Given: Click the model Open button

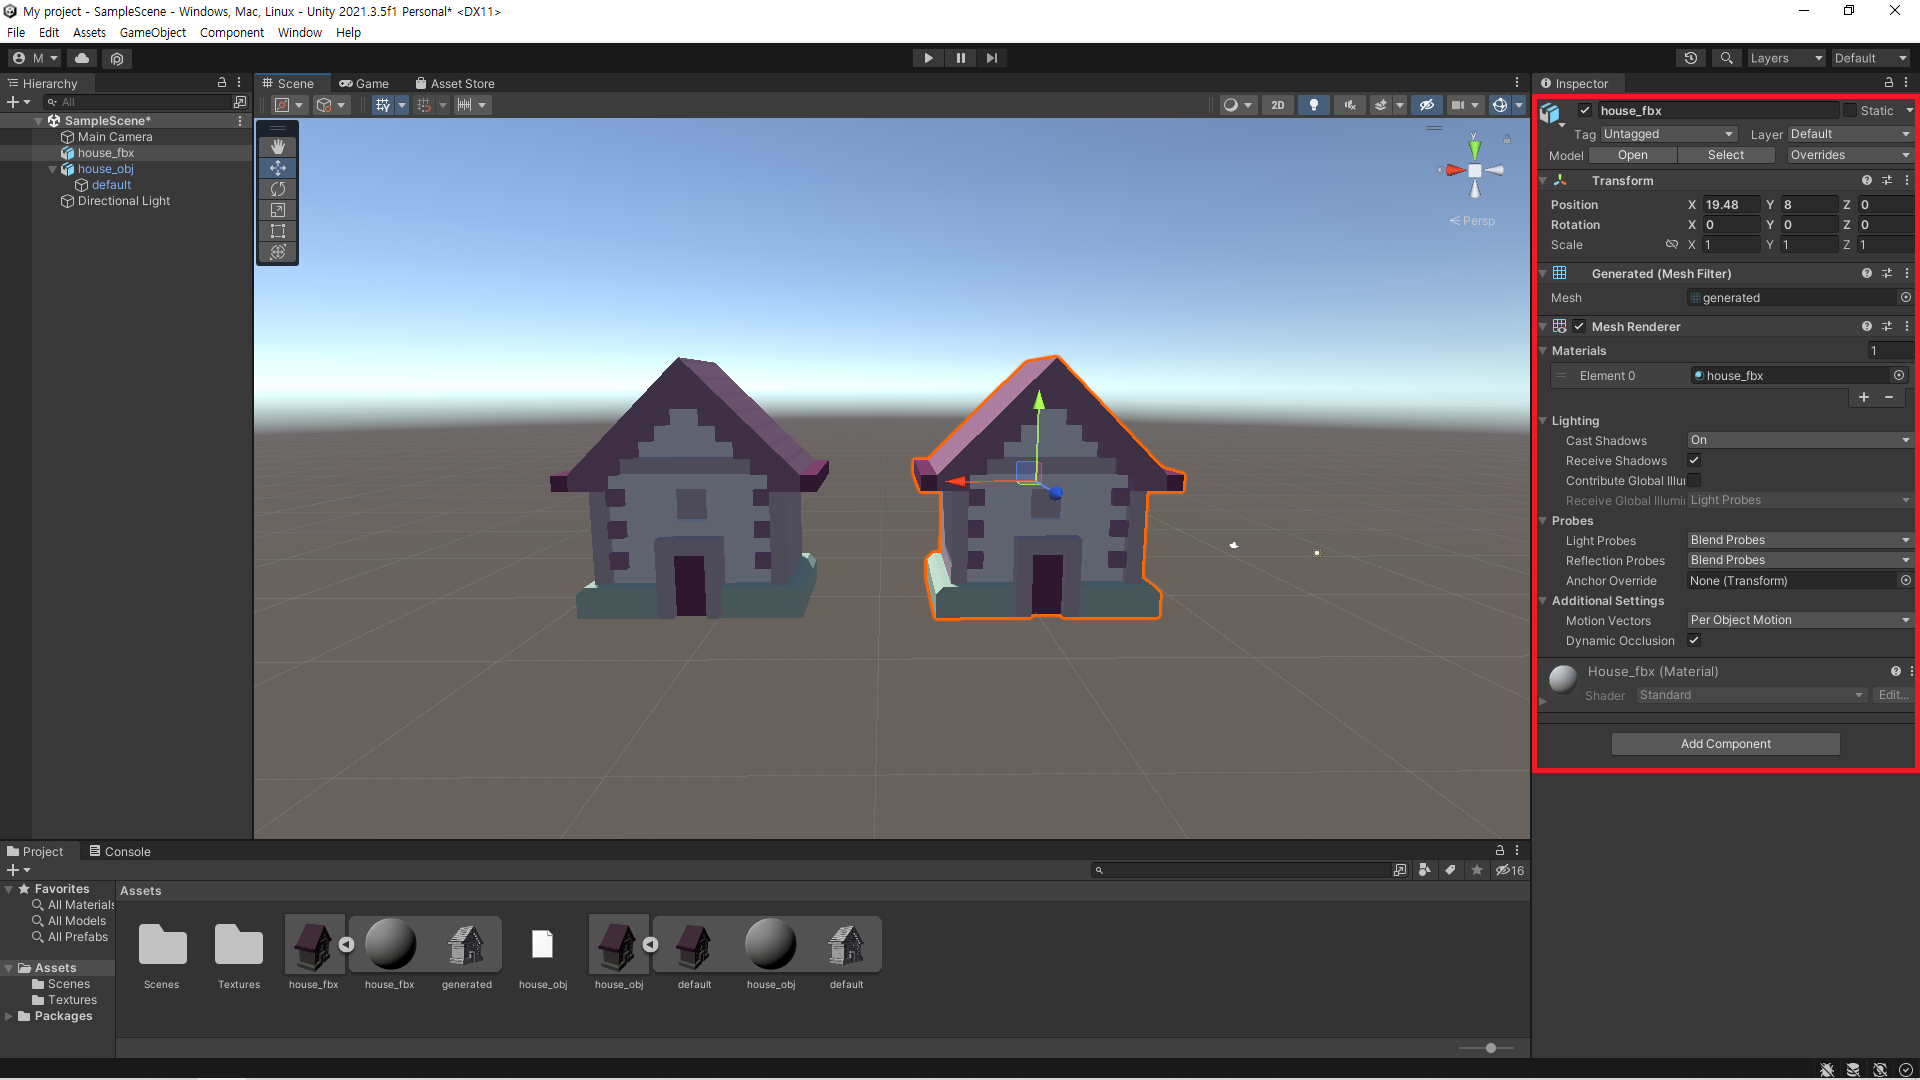Looking at the screenshot, I should (1632, 155).
